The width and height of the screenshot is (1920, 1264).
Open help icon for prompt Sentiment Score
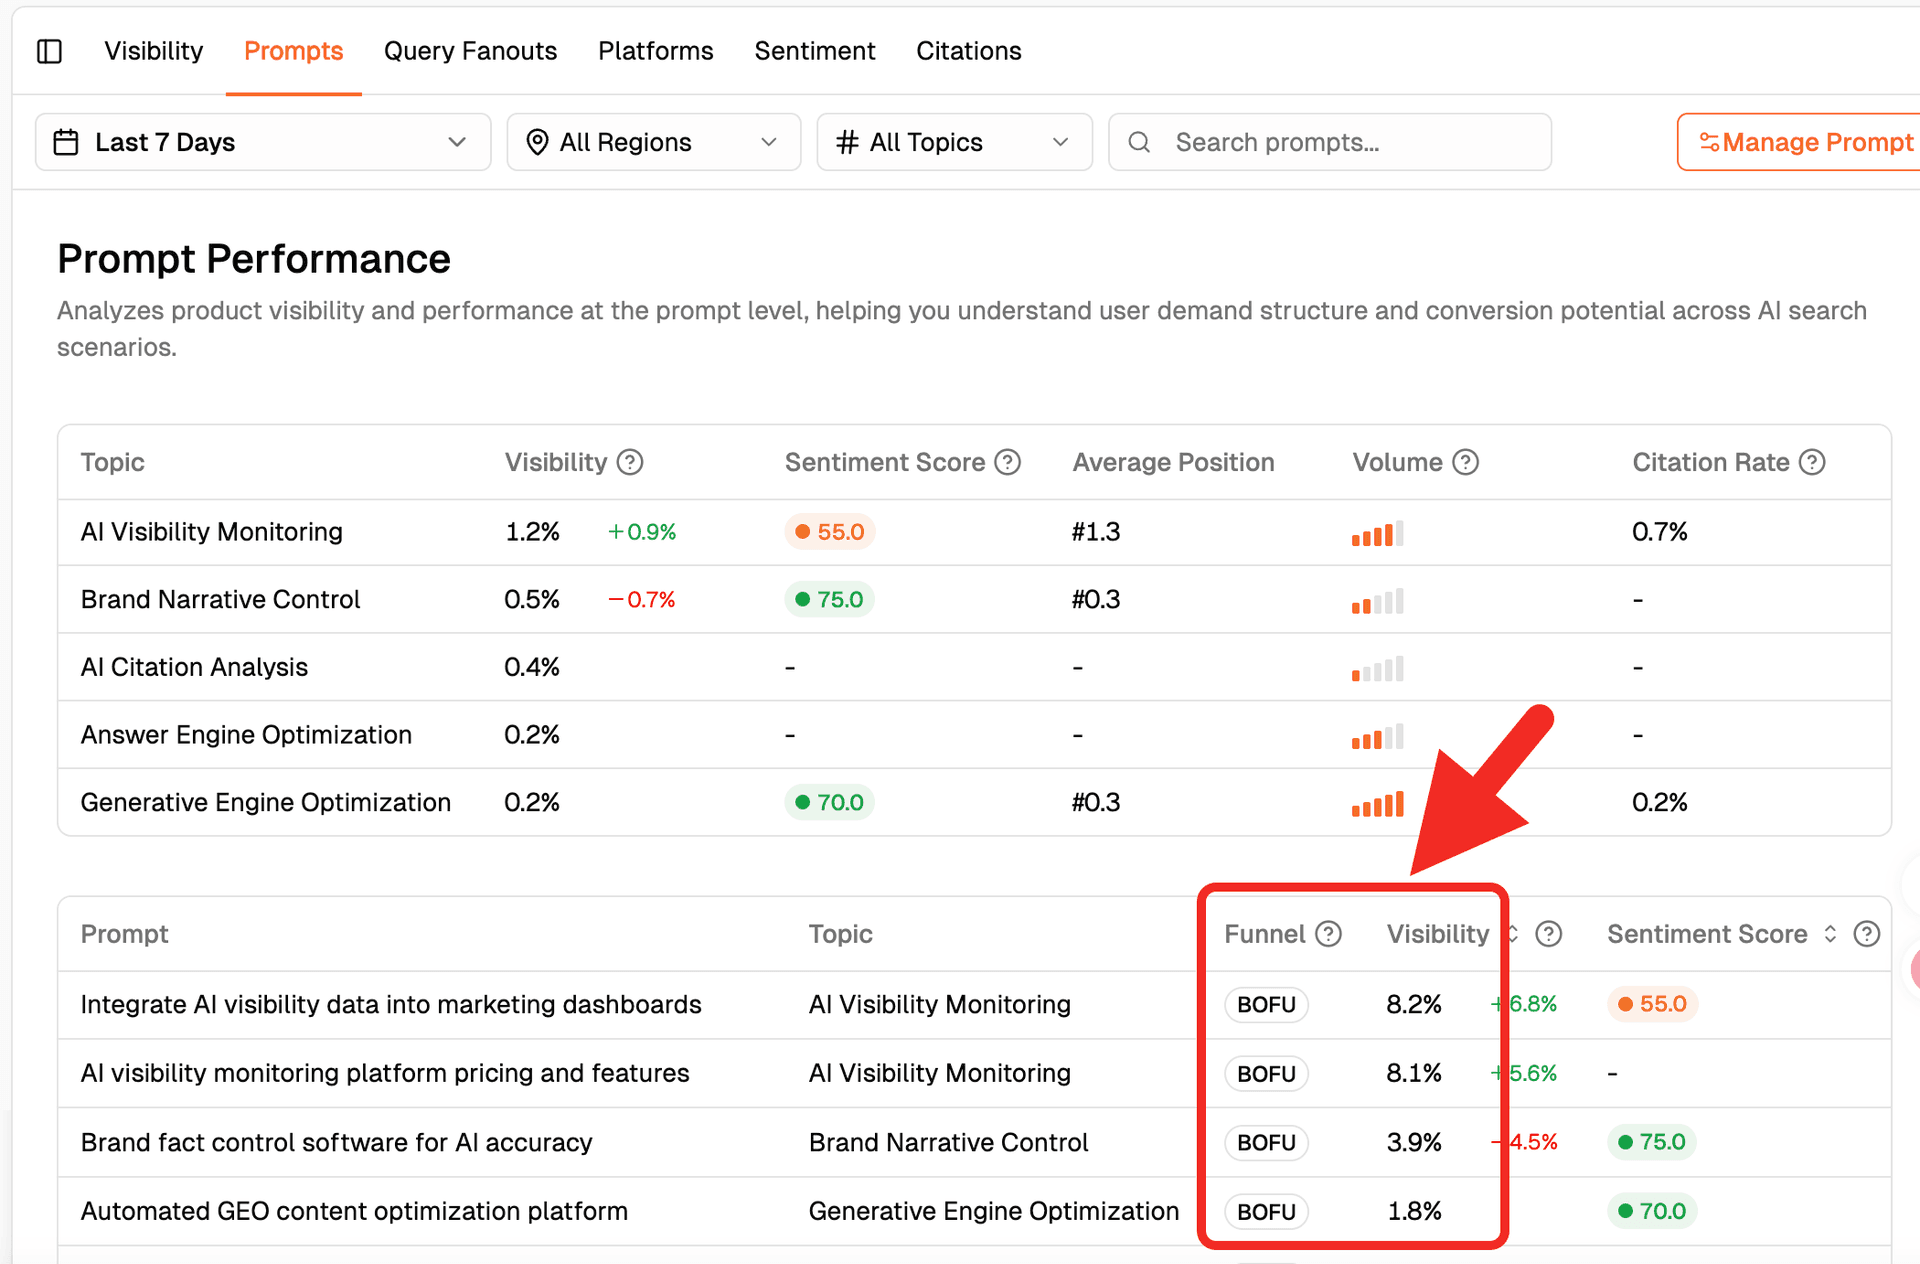(x=1866, y=934)
